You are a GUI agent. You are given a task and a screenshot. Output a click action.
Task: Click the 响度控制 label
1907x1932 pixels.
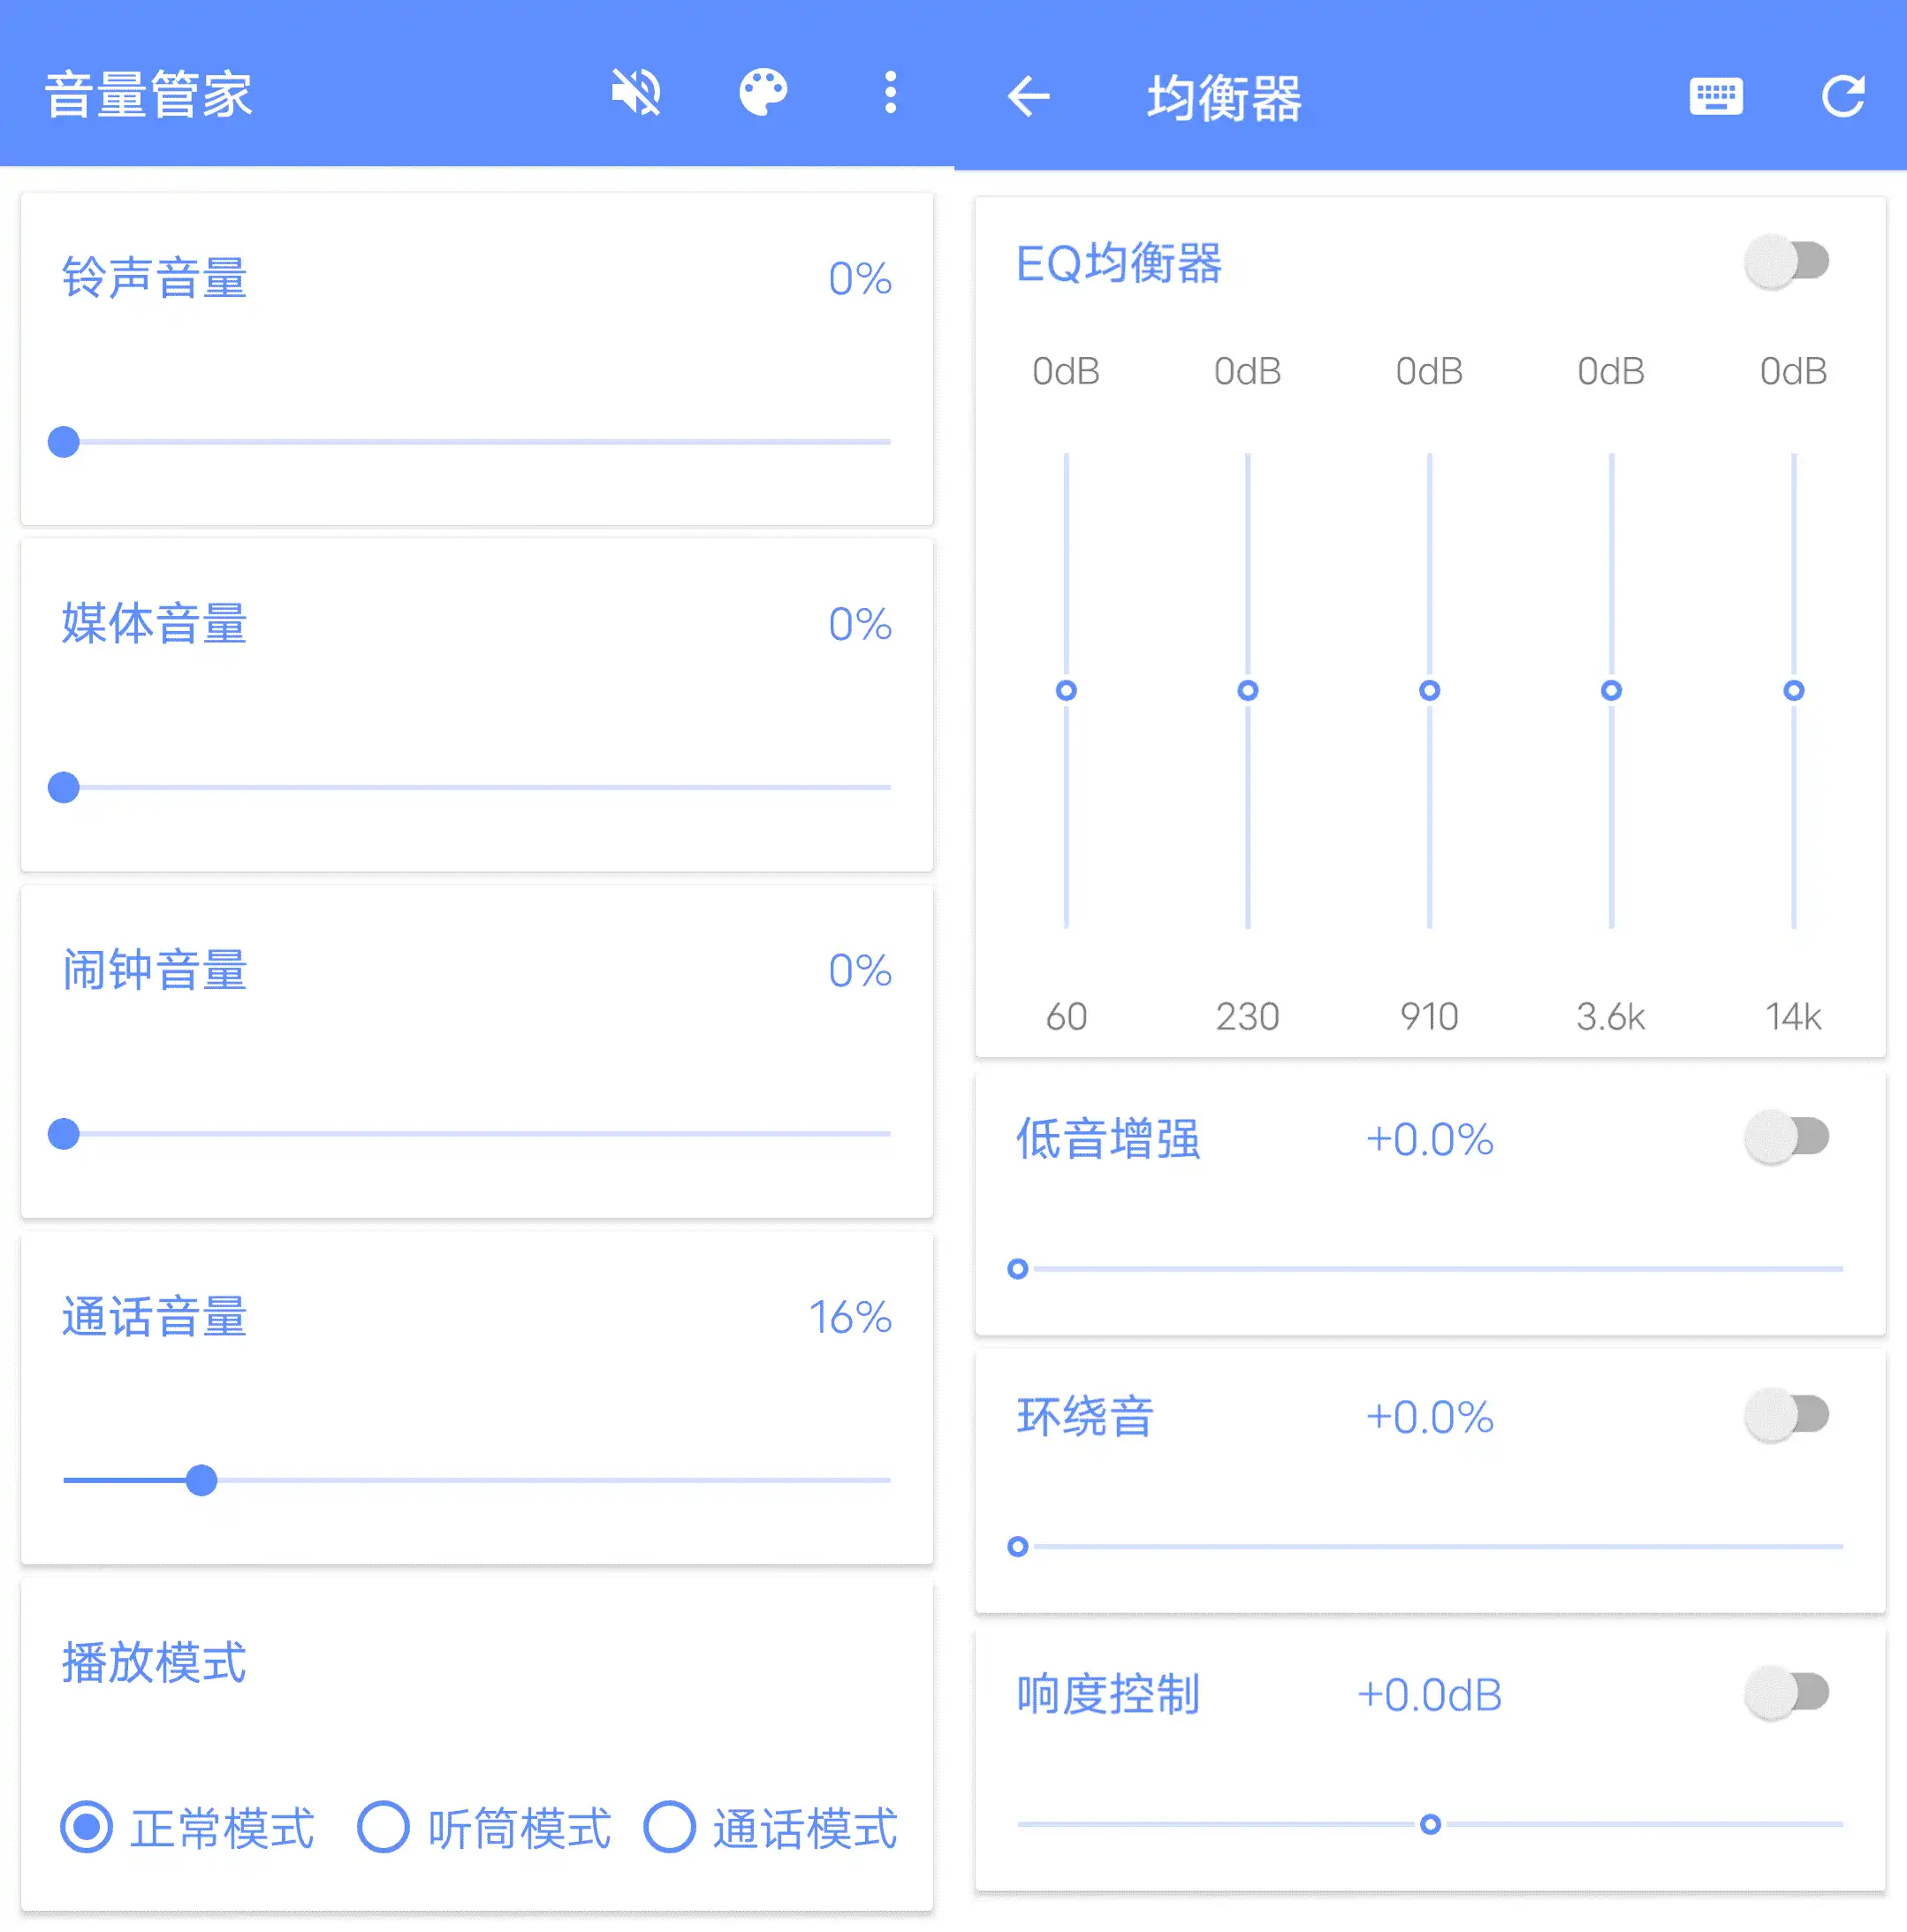tap(1108, 1694)
